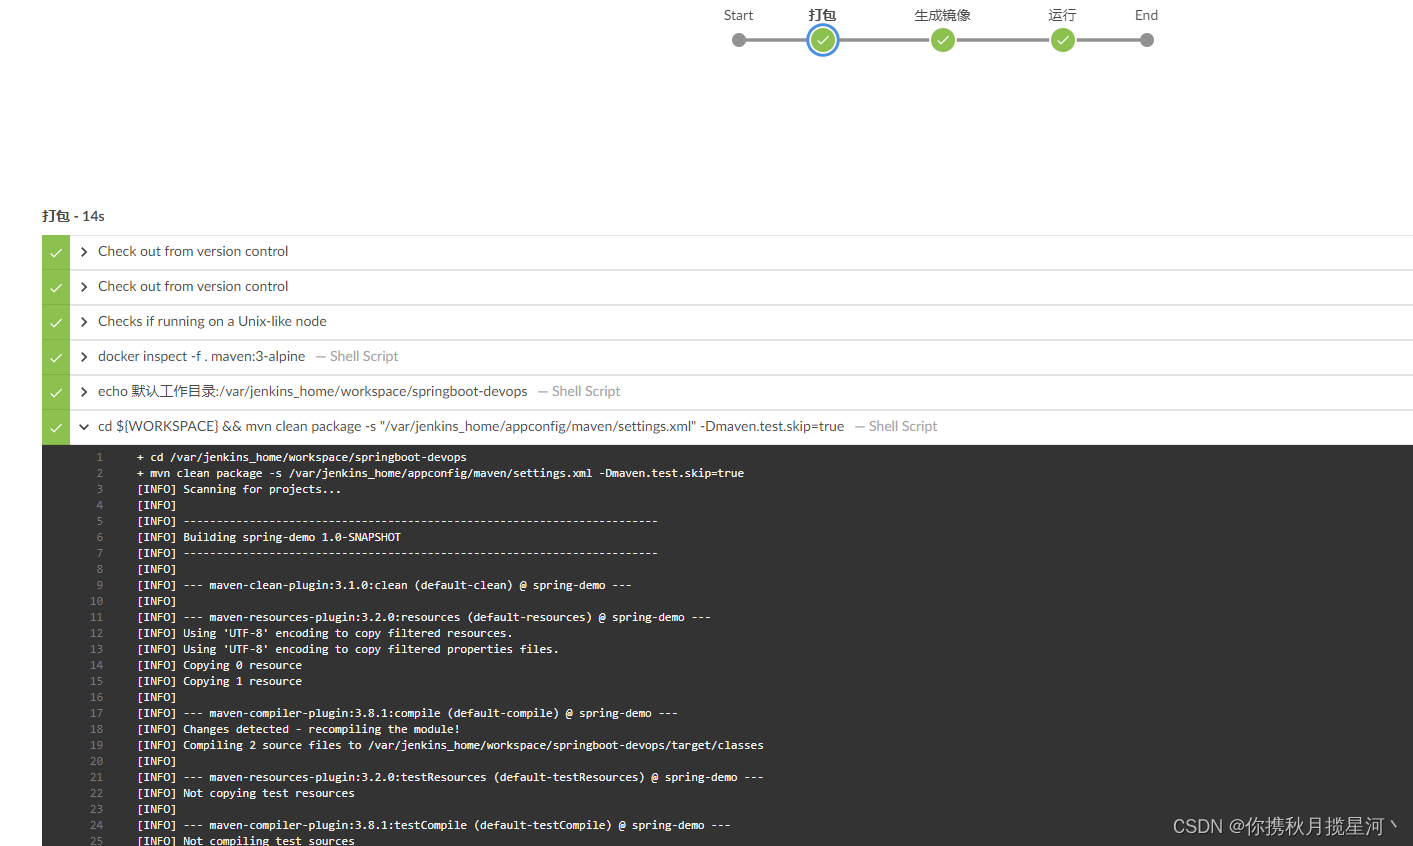Click the 打包 stage label
This screenshot has width=1413, height=846.
coord(822,15)
